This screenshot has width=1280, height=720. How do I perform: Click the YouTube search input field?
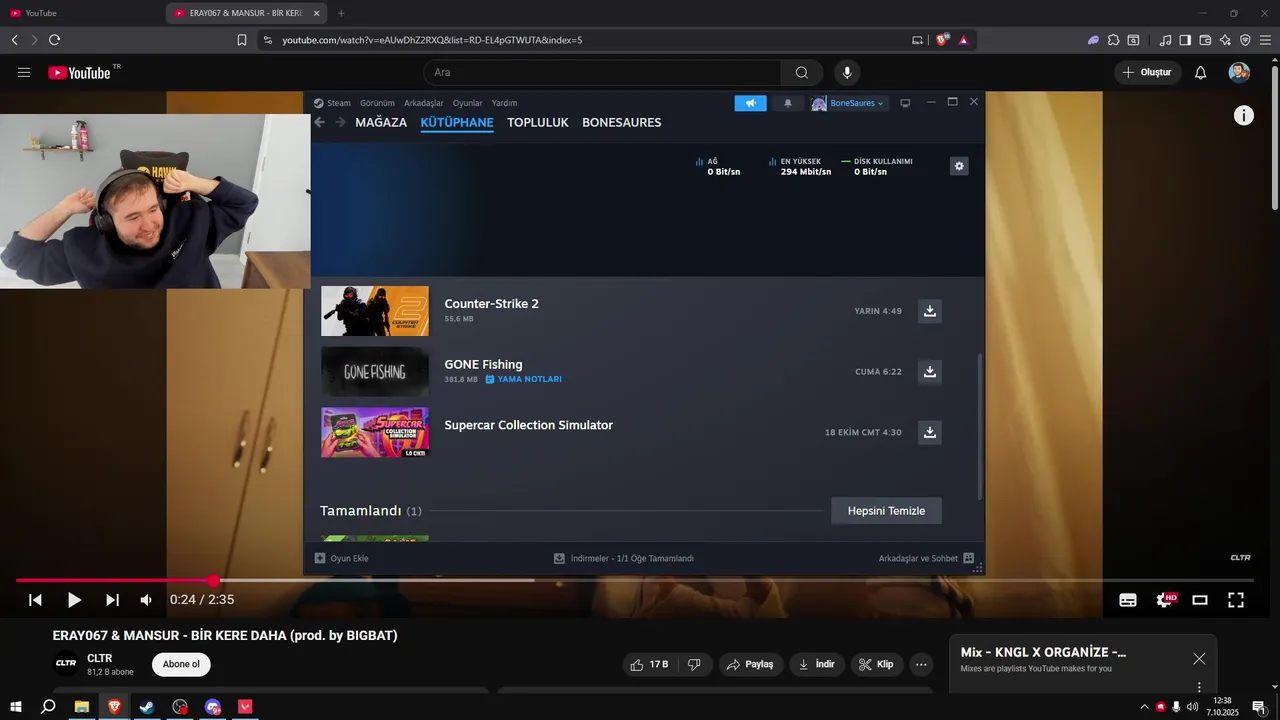(602, 72)
